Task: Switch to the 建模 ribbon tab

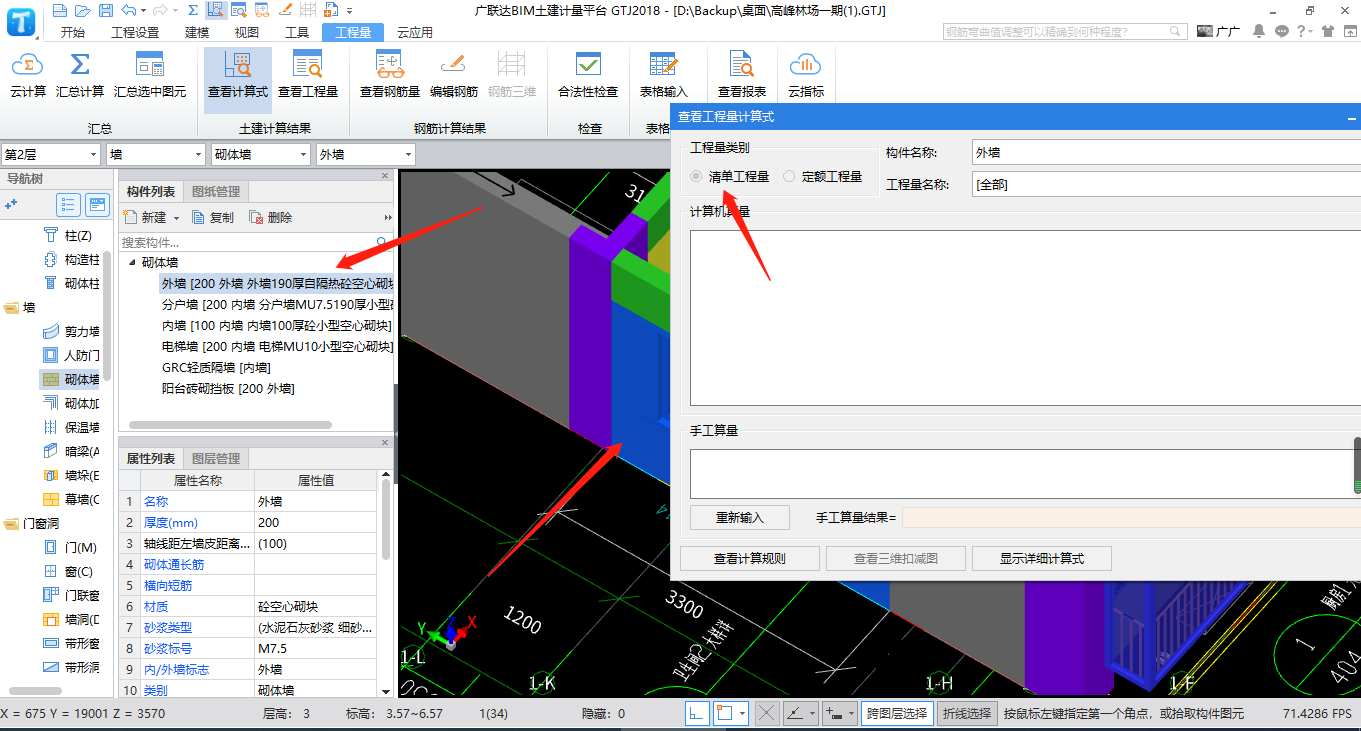Action: click(x=197, y=32)
